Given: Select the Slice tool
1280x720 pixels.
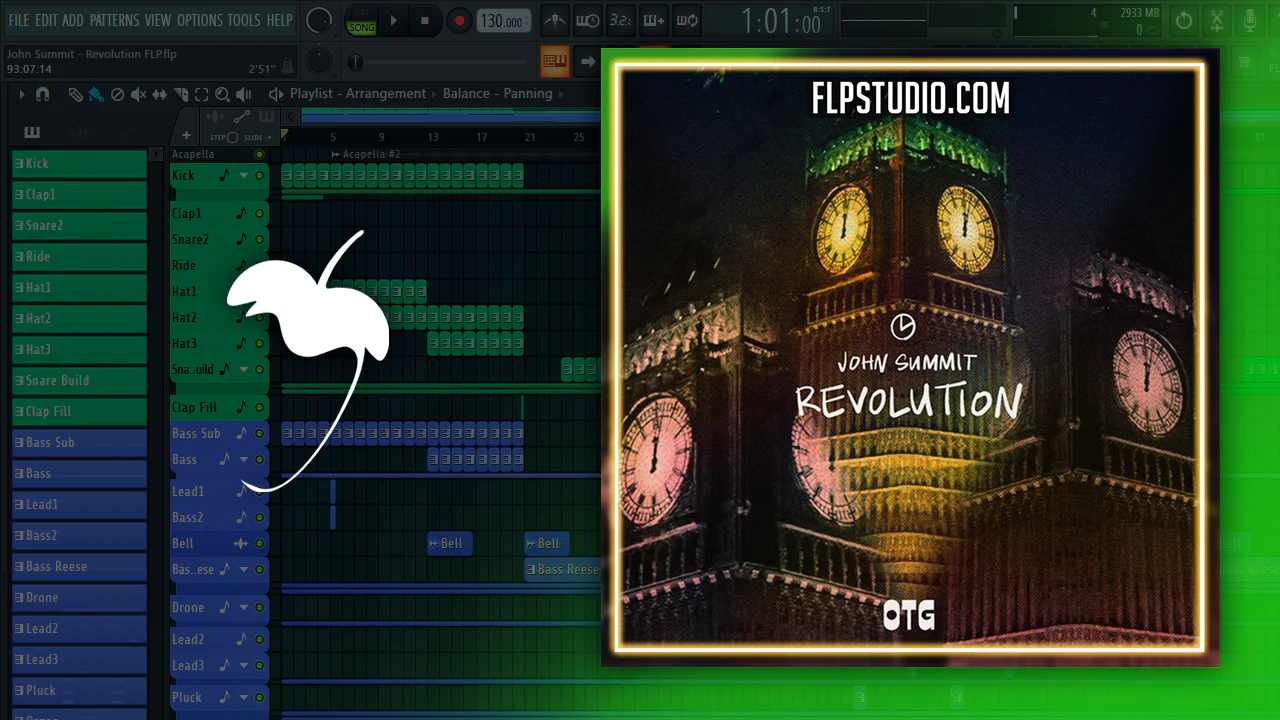Looking at the screenshot, I should (x=181, y=94).
